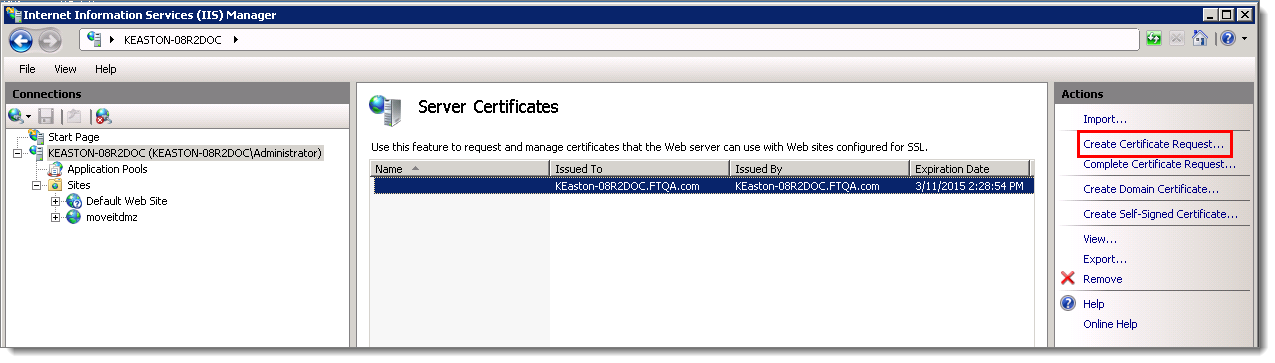
Task: Expand the moveitdmz site node
Action: point(56,217)
